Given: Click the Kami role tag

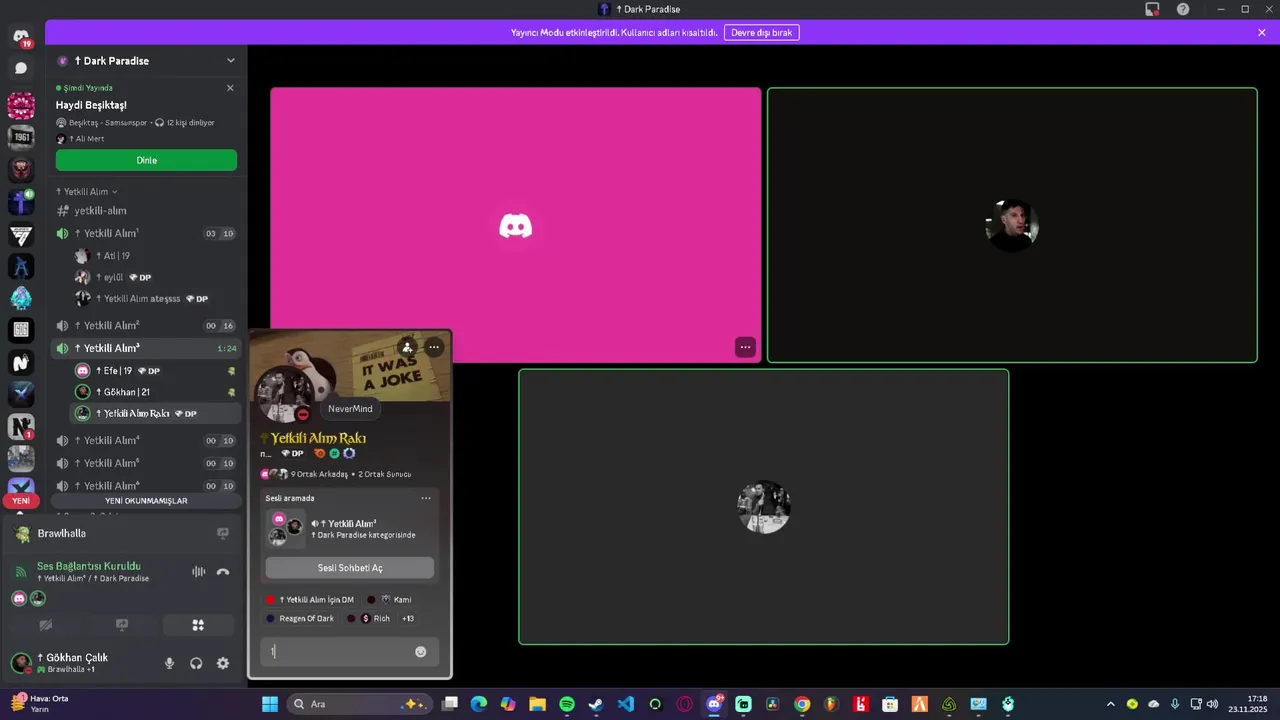Looking at the screenshot, I should [388, 600].
